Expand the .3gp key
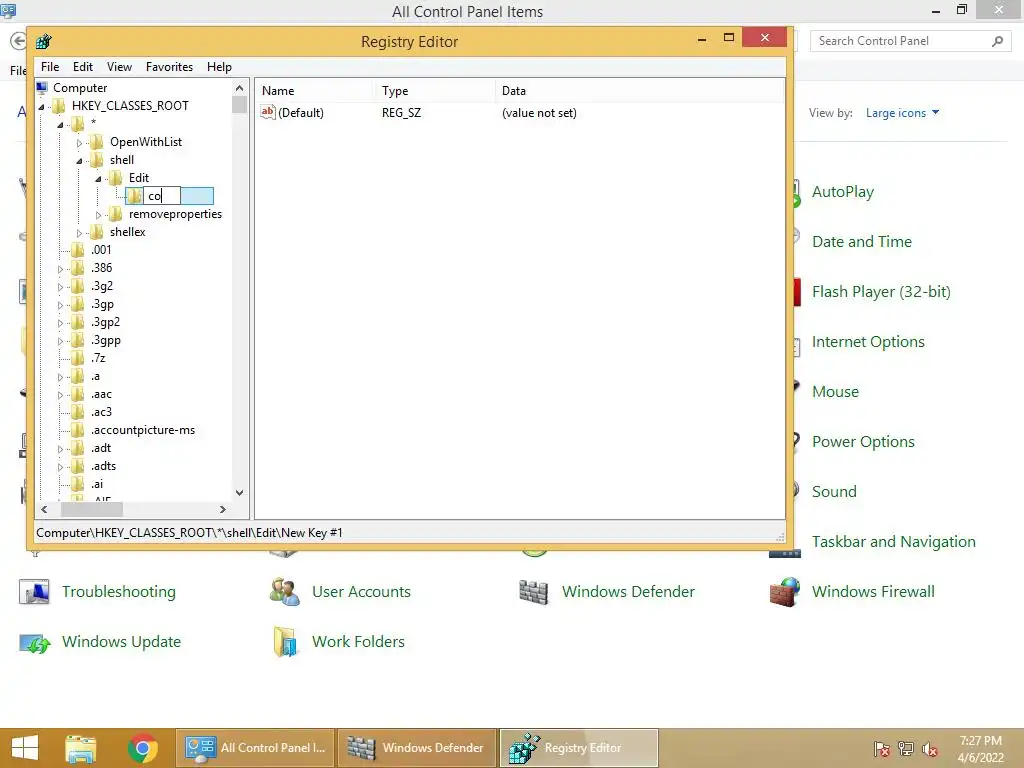The width and height of the screenshot is (1024, 768). click(61, 305)
